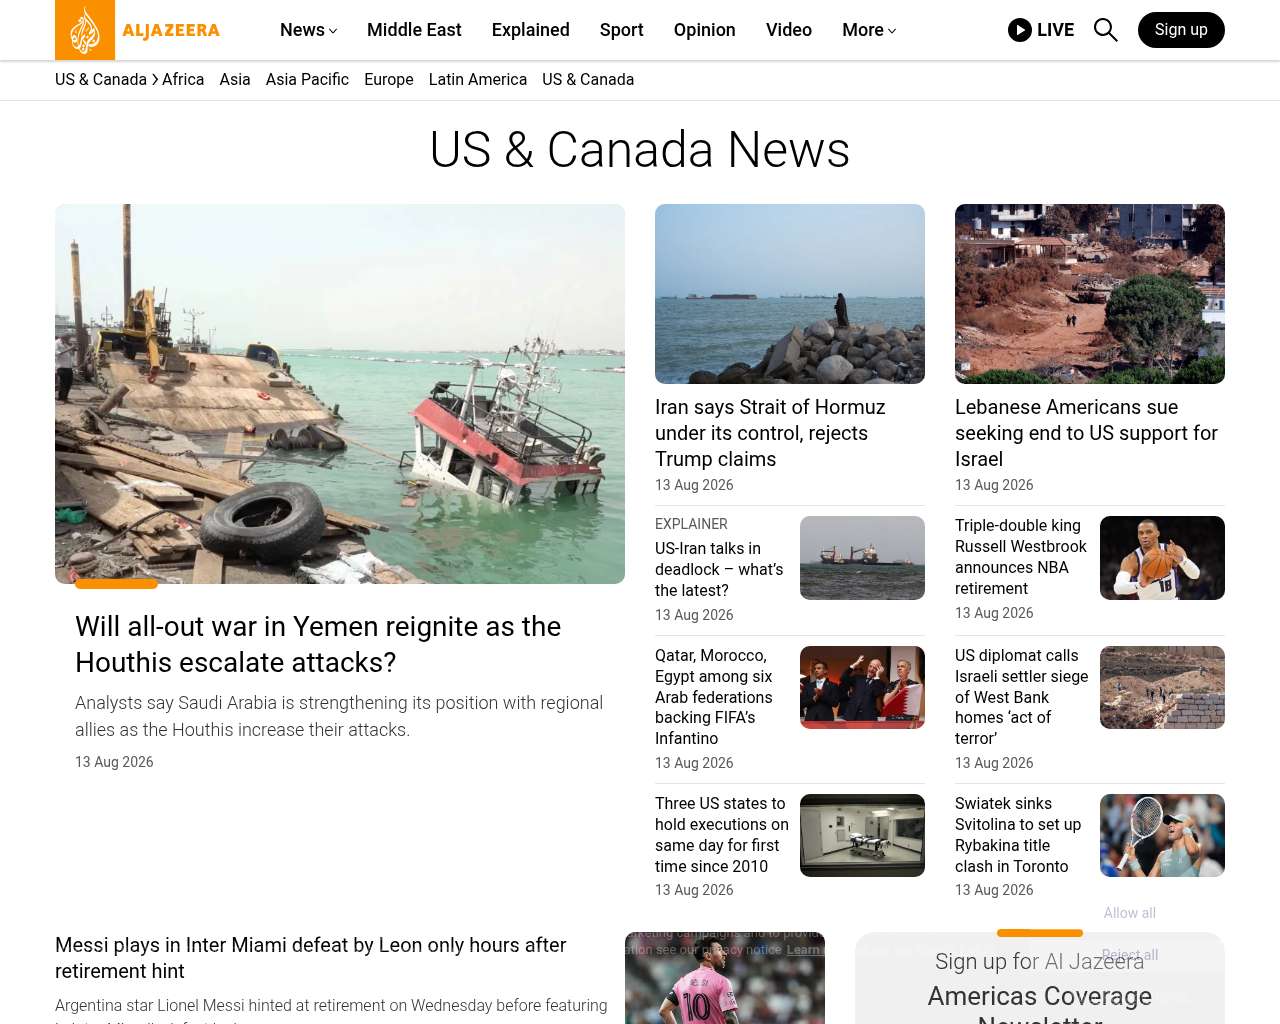Open the Opinion section
Screen dimensions: 1280x1024
click(705, 30)
